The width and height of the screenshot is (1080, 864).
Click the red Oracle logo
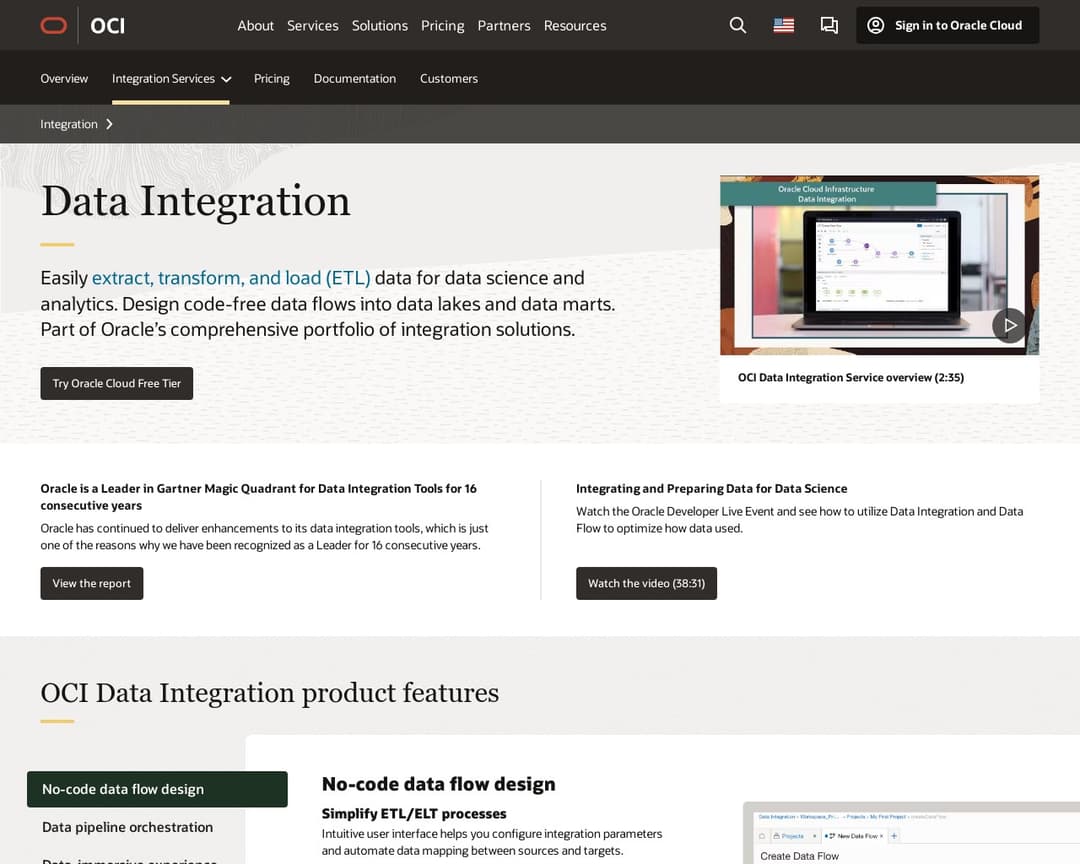tap(53, 25)
